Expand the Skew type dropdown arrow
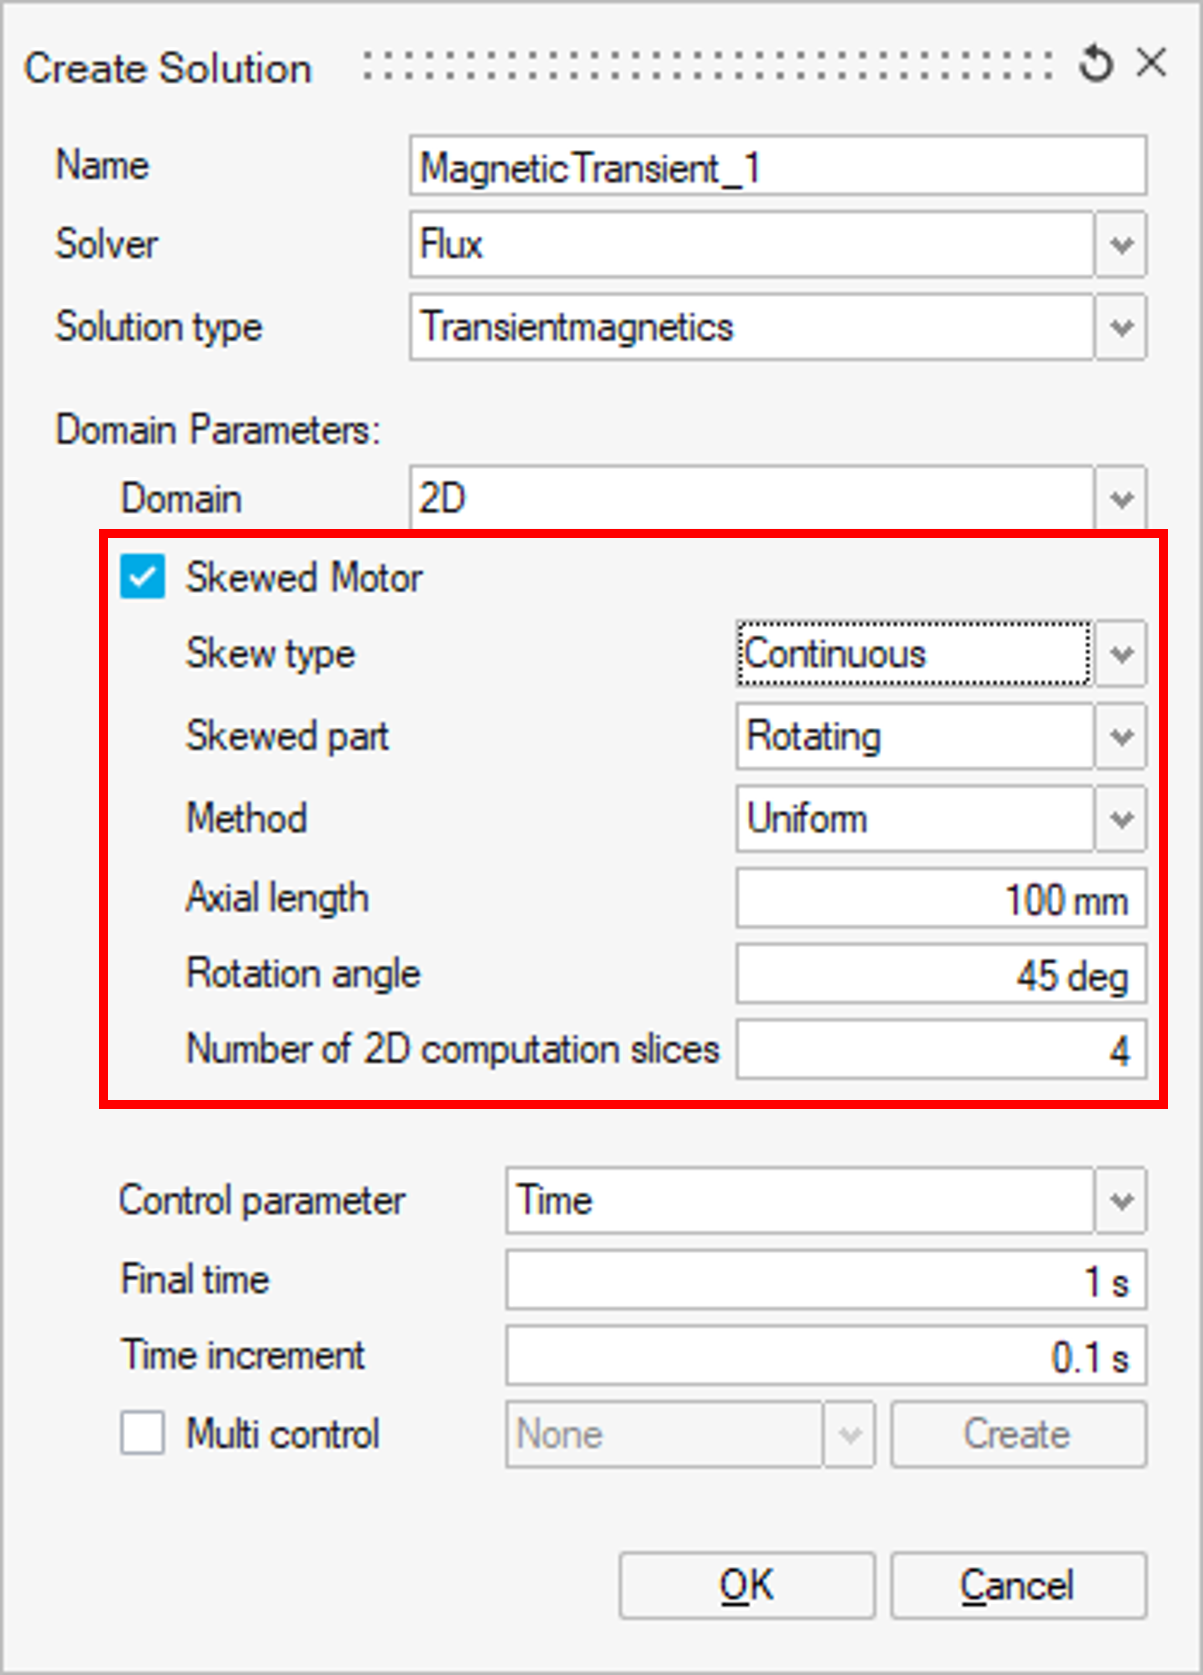 (x=1121, y=654)
